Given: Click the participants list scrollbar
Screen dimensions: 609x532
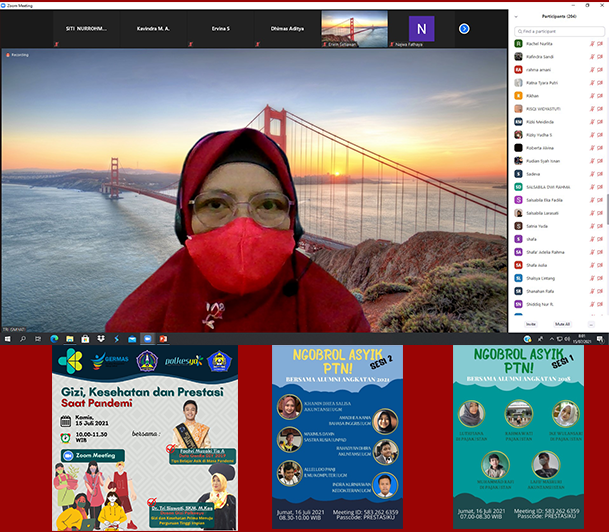Looking at the screenshot, I should (606, 215).
